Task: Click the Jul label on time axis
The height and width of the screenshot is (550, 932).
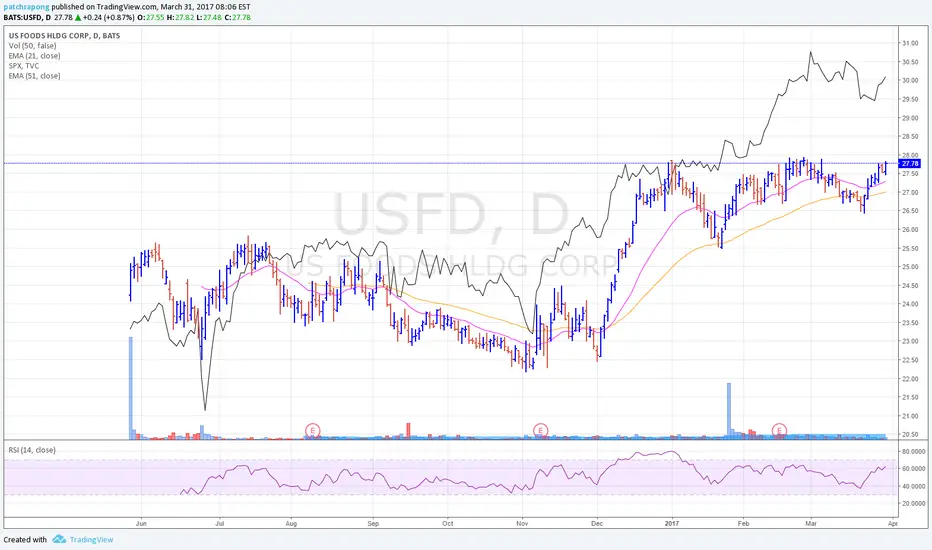Action: [x=219, y=524]
